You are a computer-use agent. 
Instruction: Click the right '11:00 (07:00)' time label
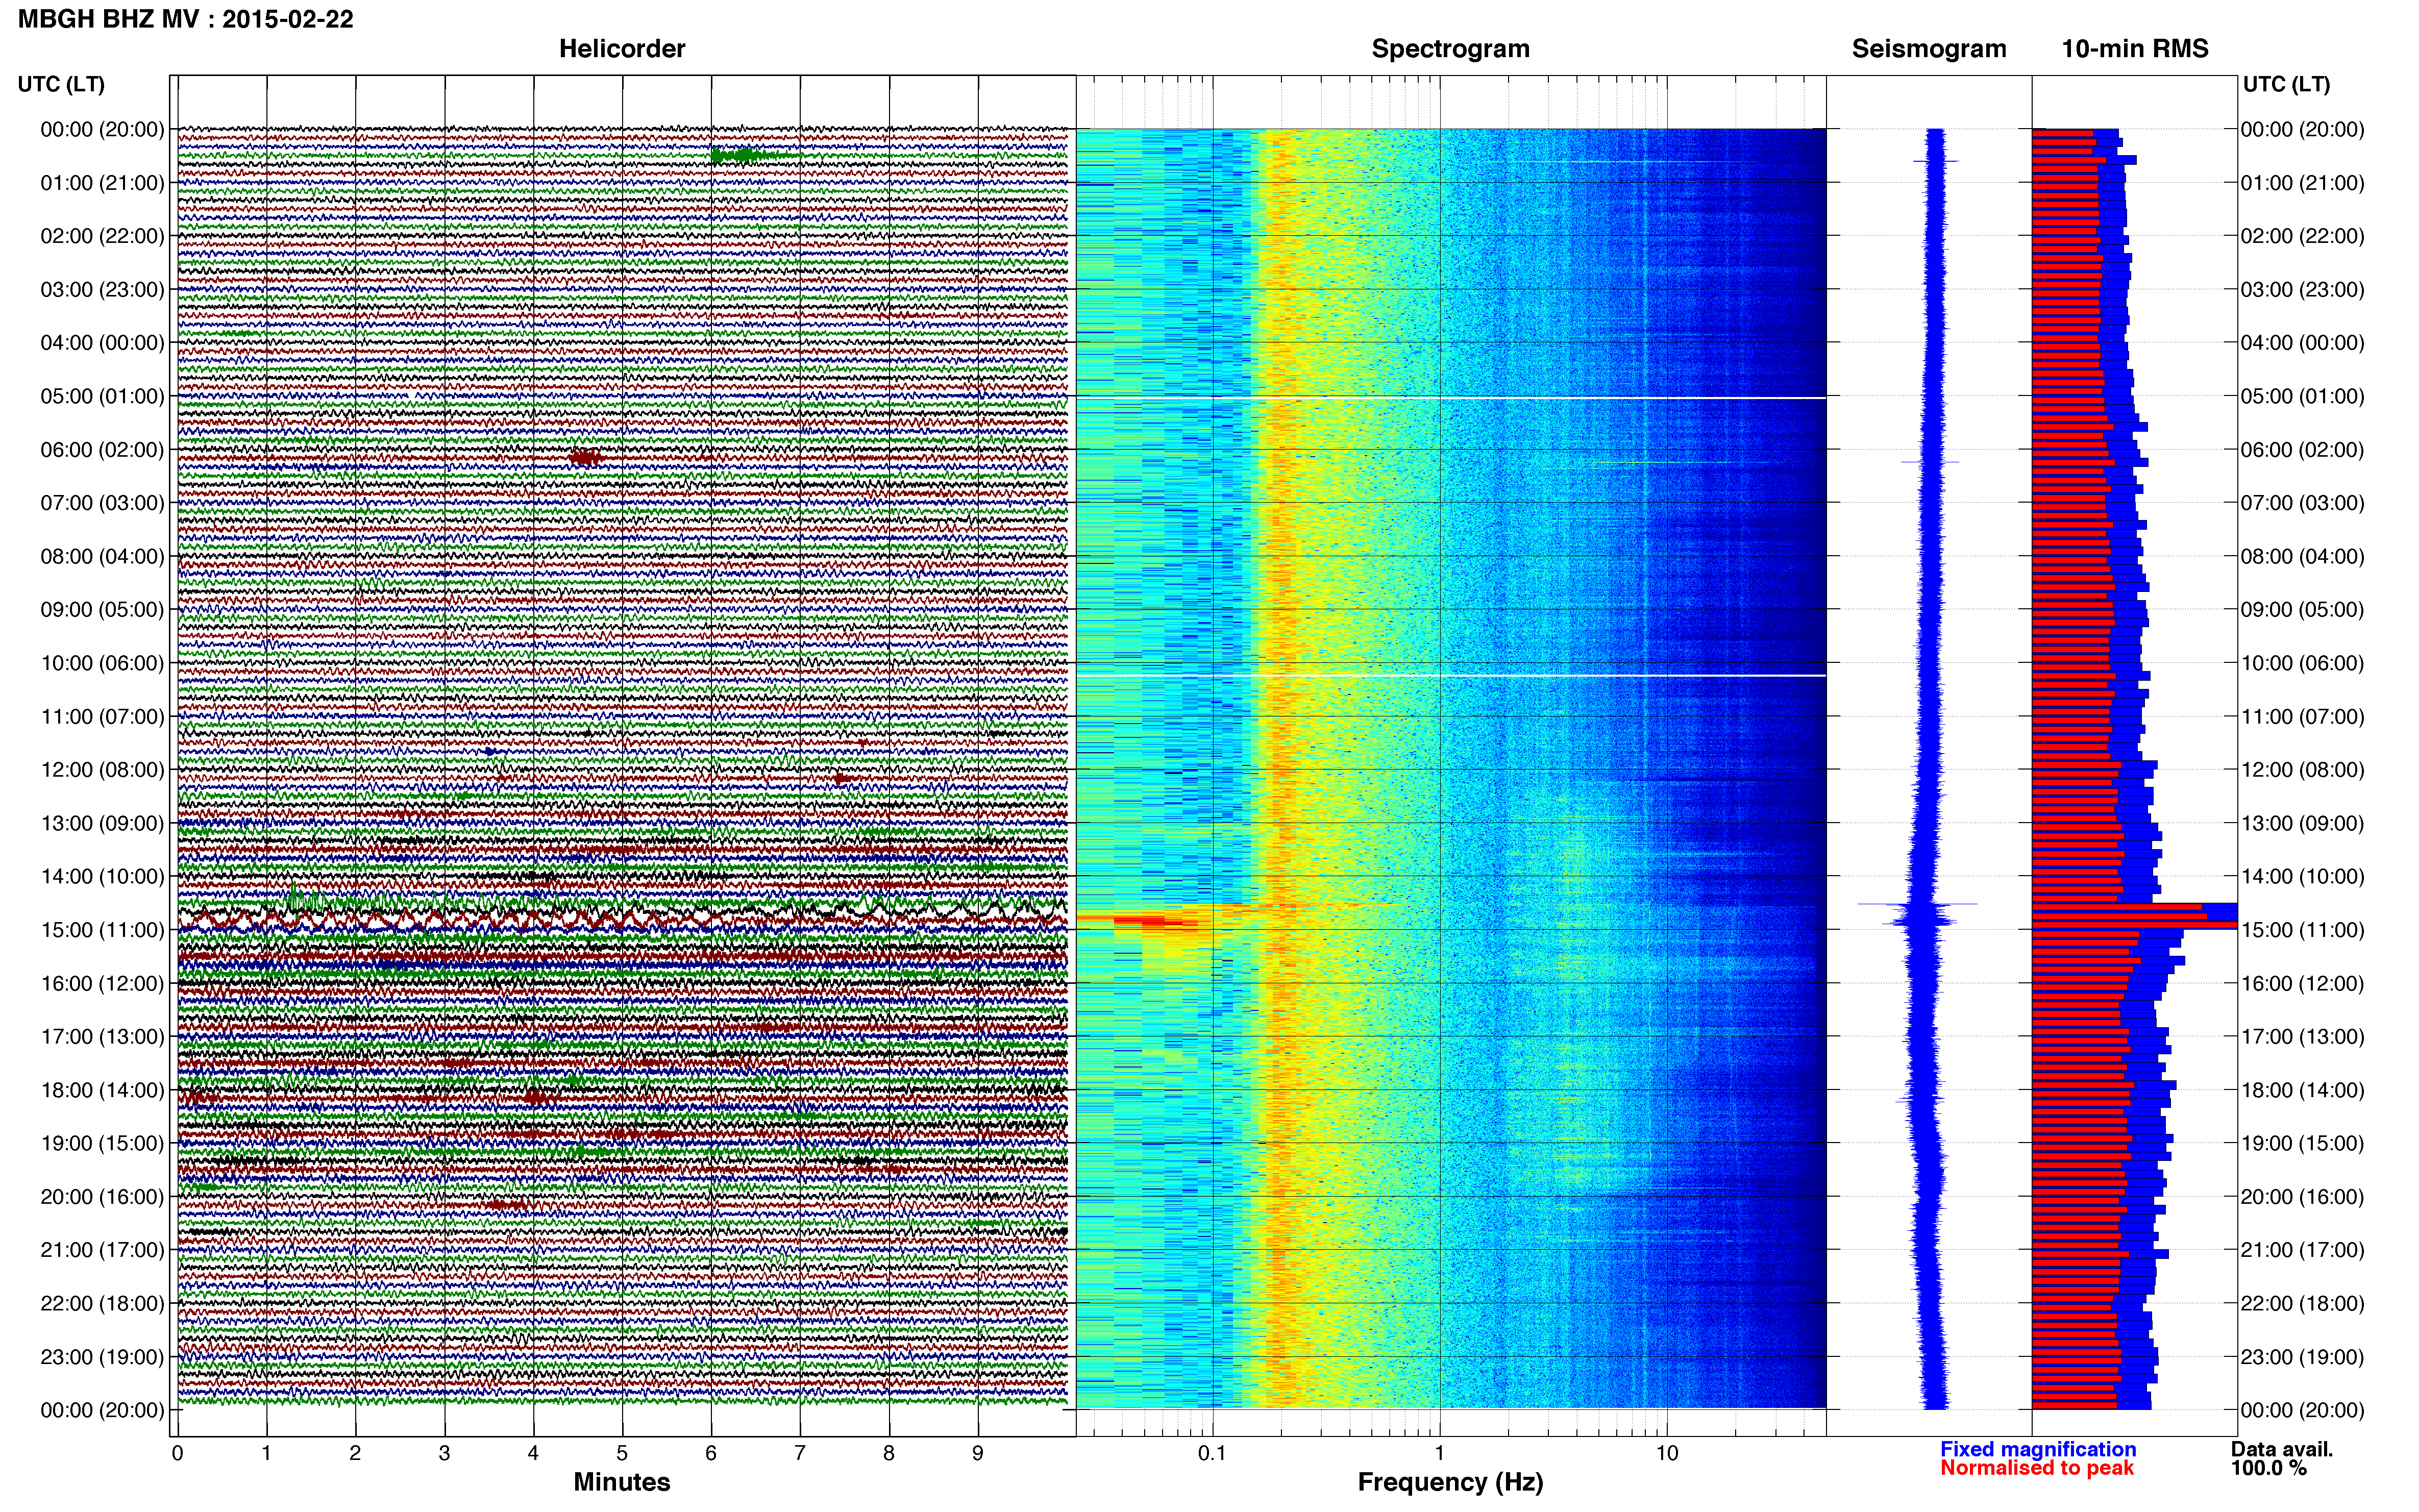[x=2302, y=717]
